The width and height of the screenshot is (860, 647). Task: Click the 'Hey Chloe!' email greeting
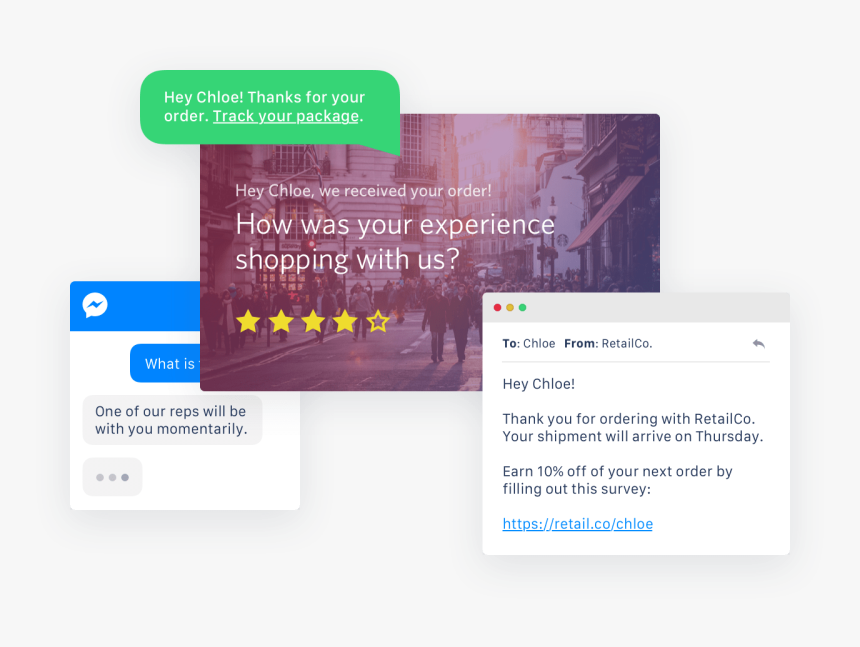(539, 384)
